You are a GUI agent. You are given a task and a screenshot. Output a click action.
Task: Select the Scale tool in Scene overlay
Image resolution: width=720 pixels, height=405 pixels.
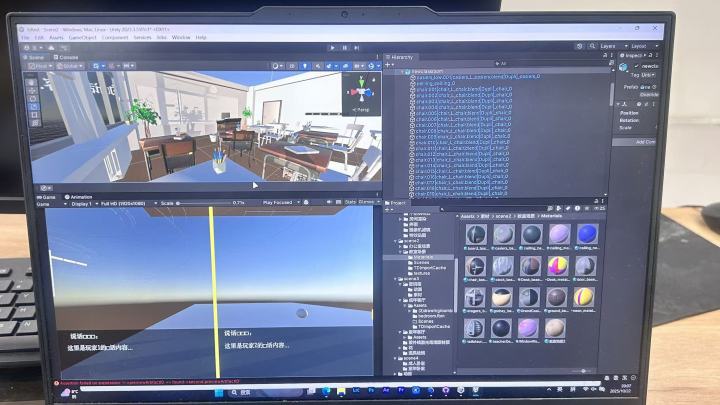click(34, 107)
